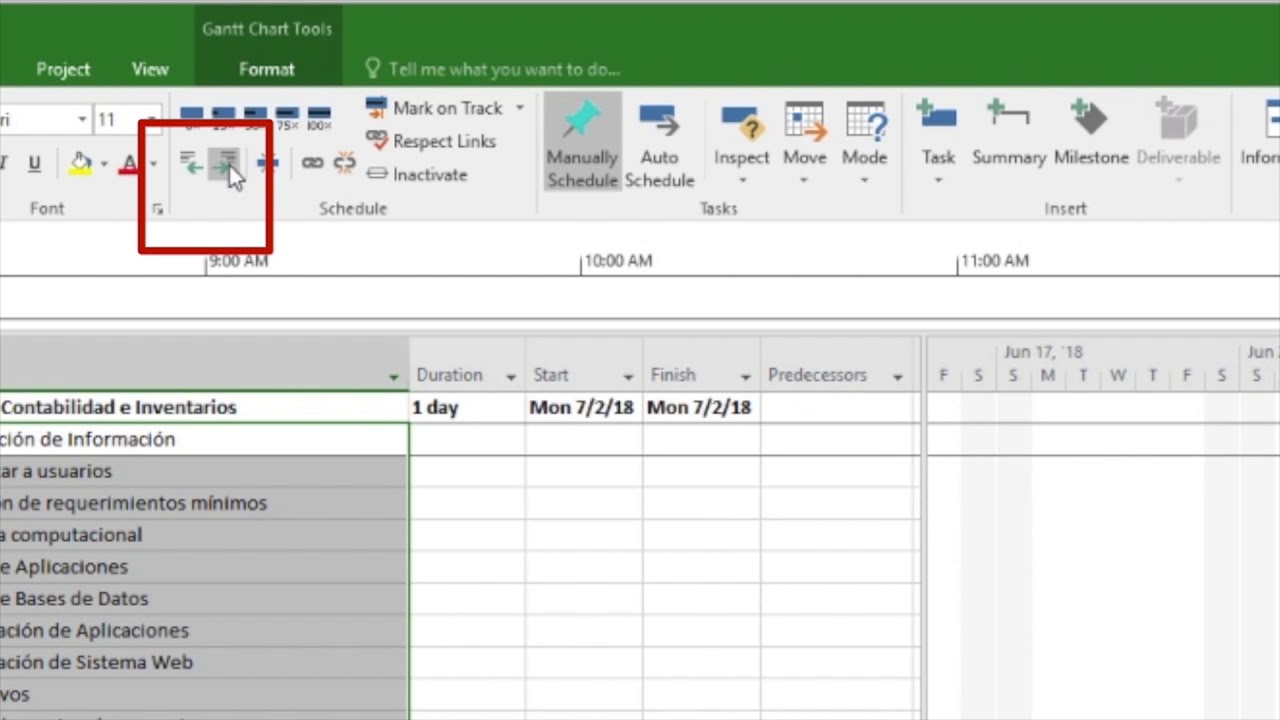
Task: Toggle underline formatting
Action: [x=34, y=163]
